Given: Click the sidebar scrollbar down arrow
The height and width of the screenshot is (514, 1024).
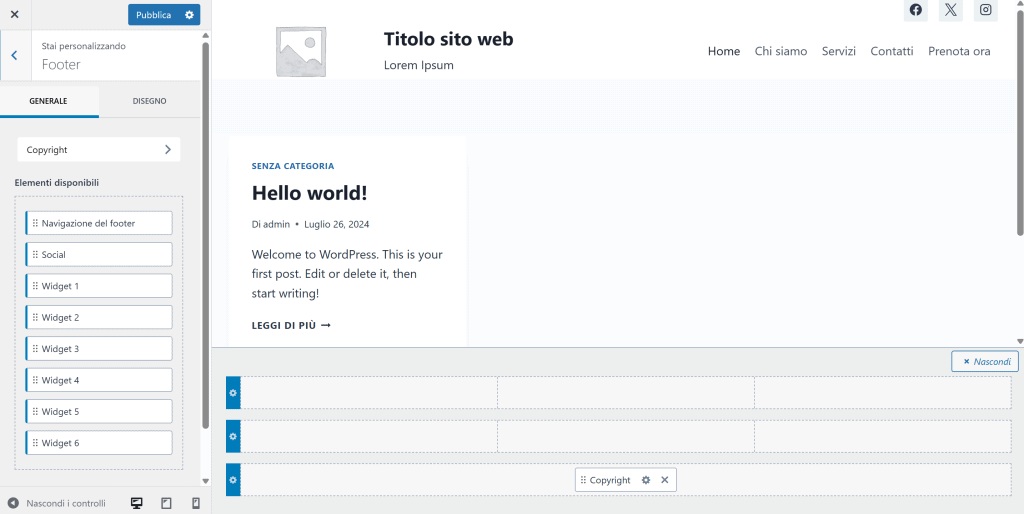Looking at the screenshot, I should coord(206,481).
